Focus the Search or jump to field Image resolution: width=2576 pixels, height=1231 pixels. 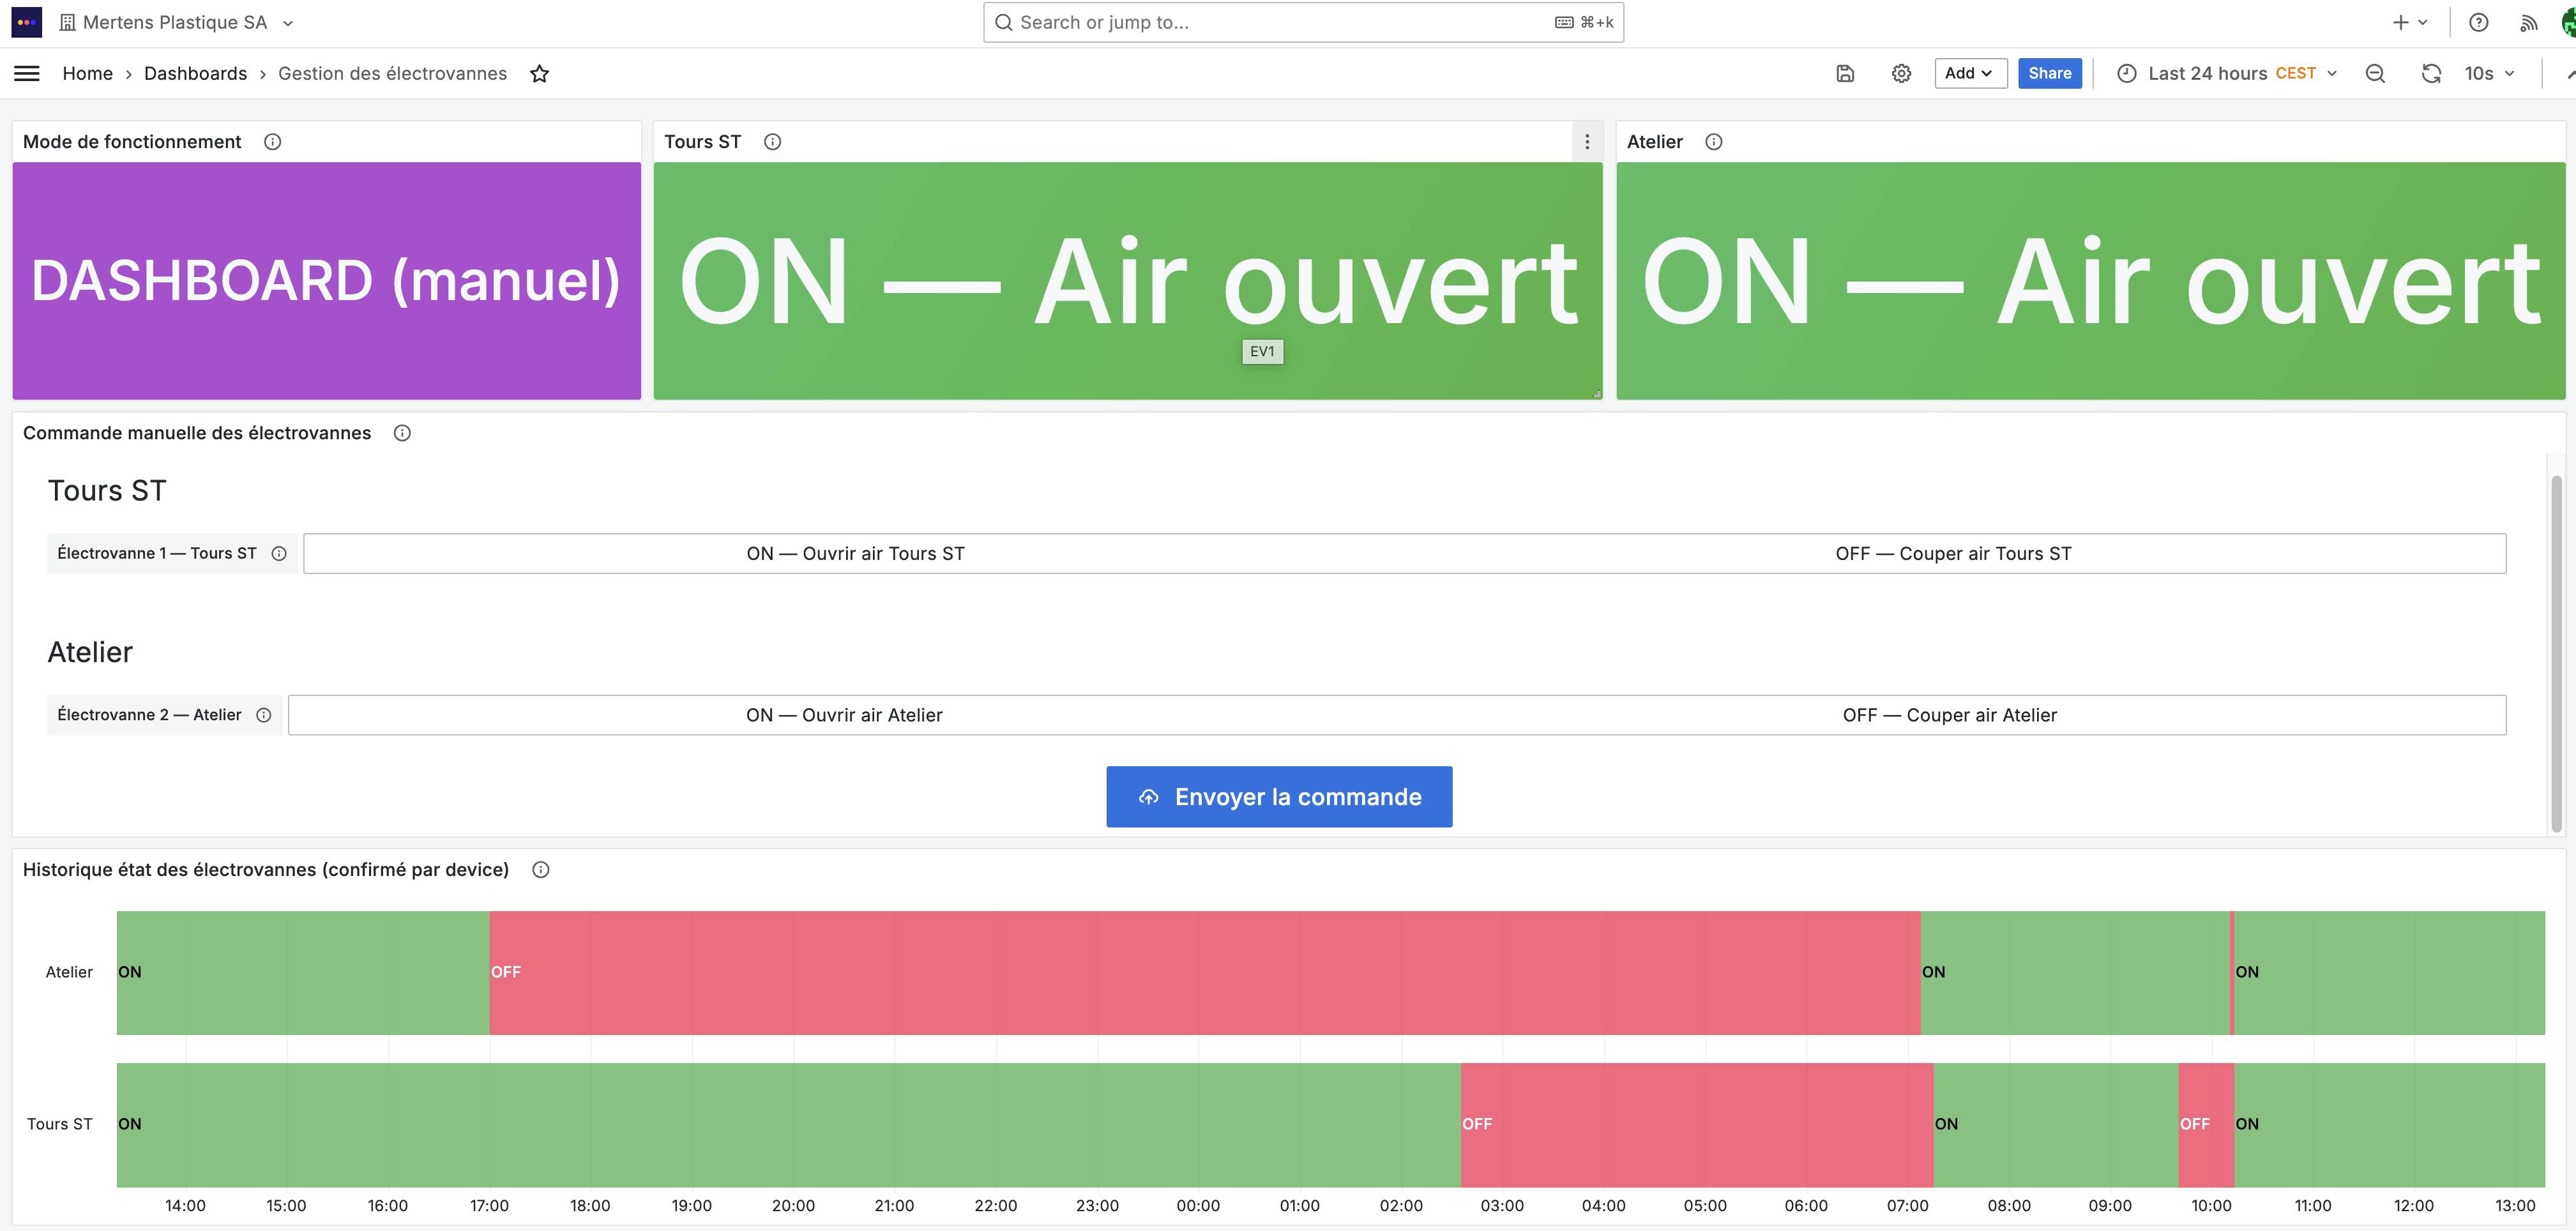tap(1303, 22)
